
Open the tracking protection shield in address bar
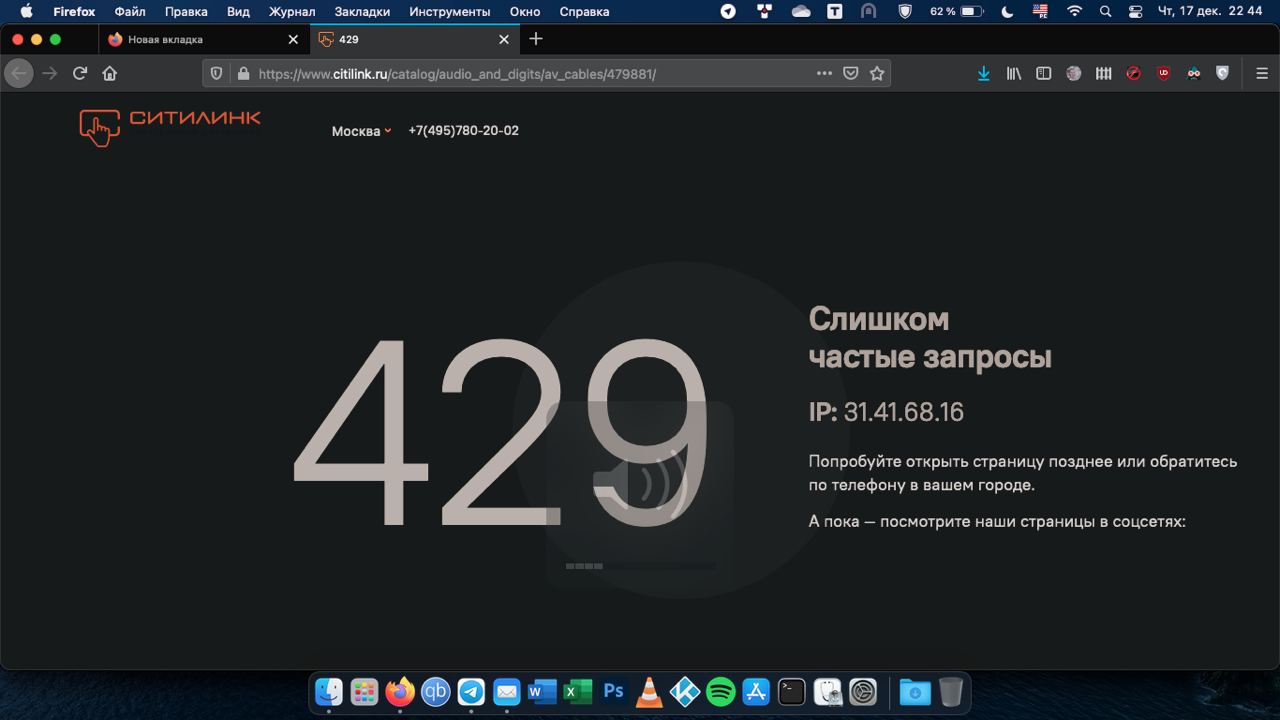[217, 73]
